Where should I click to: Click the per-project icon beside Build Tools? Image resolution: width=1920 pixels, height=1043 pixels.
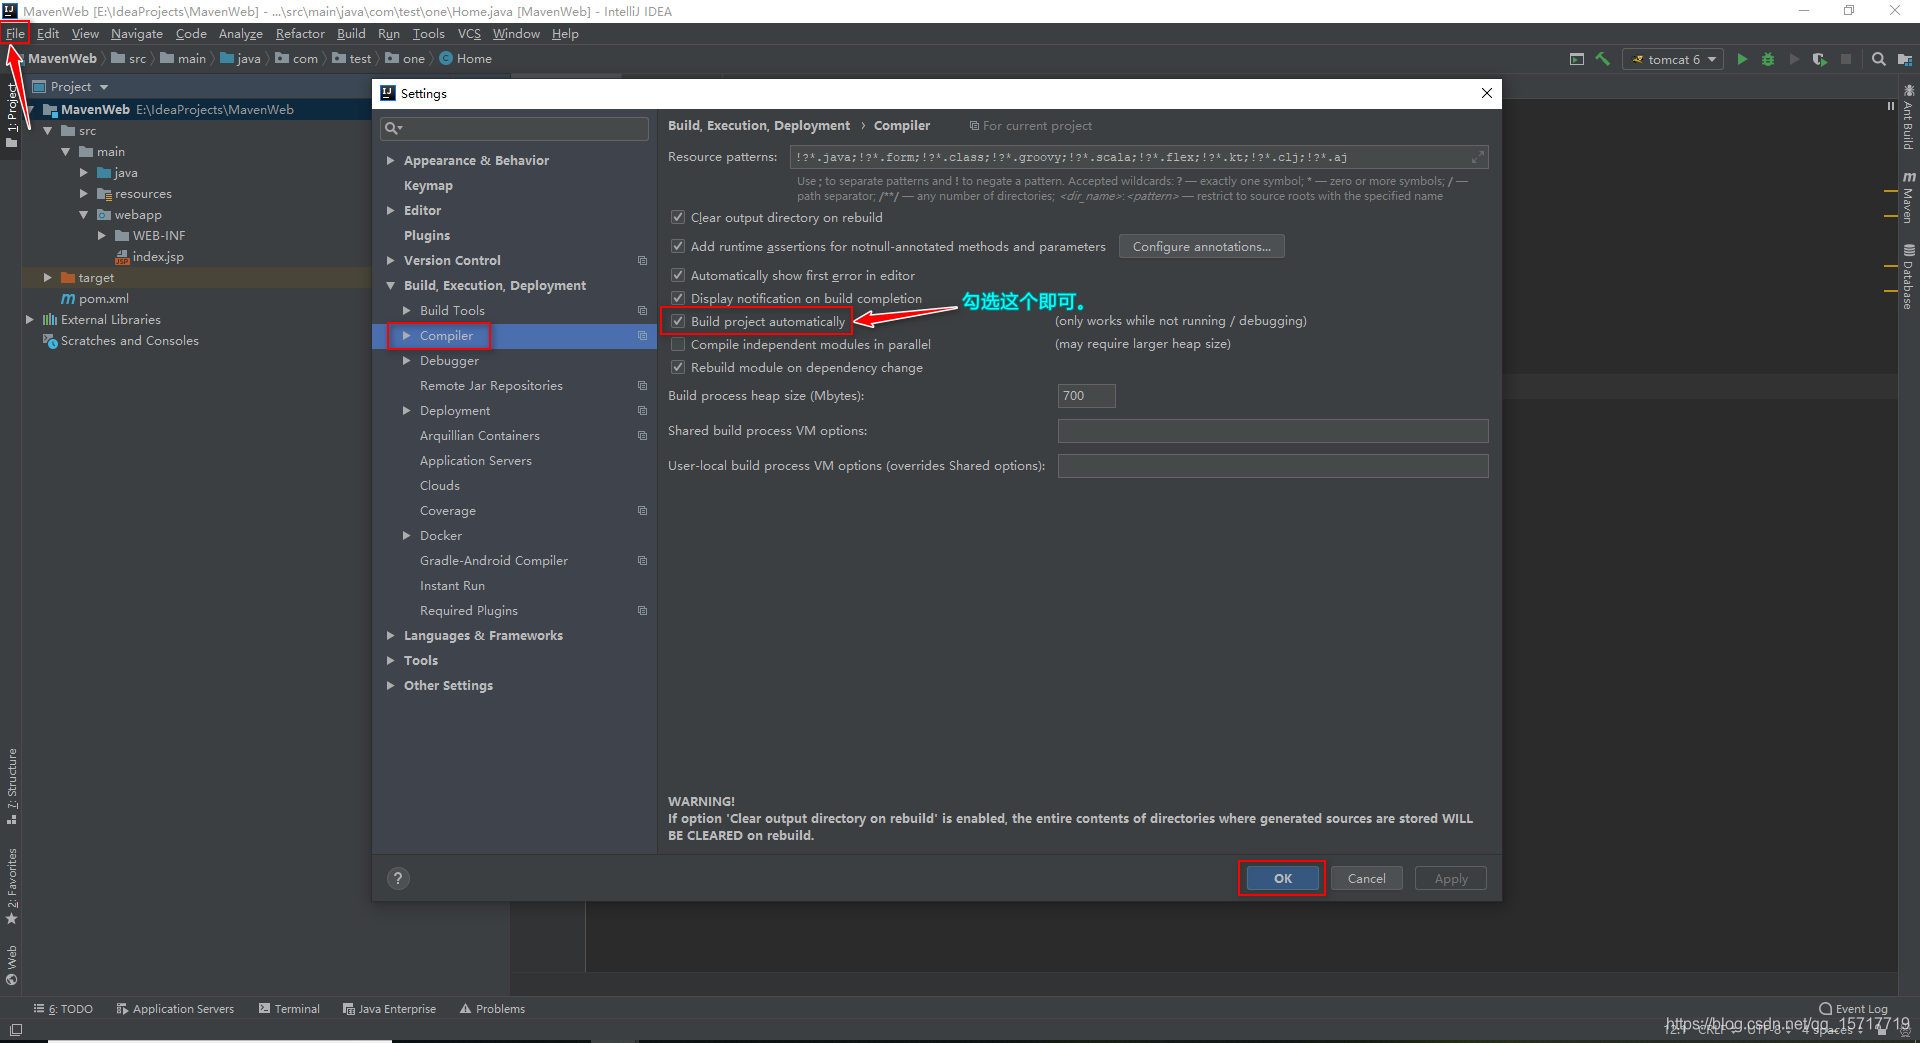(642, 311)
